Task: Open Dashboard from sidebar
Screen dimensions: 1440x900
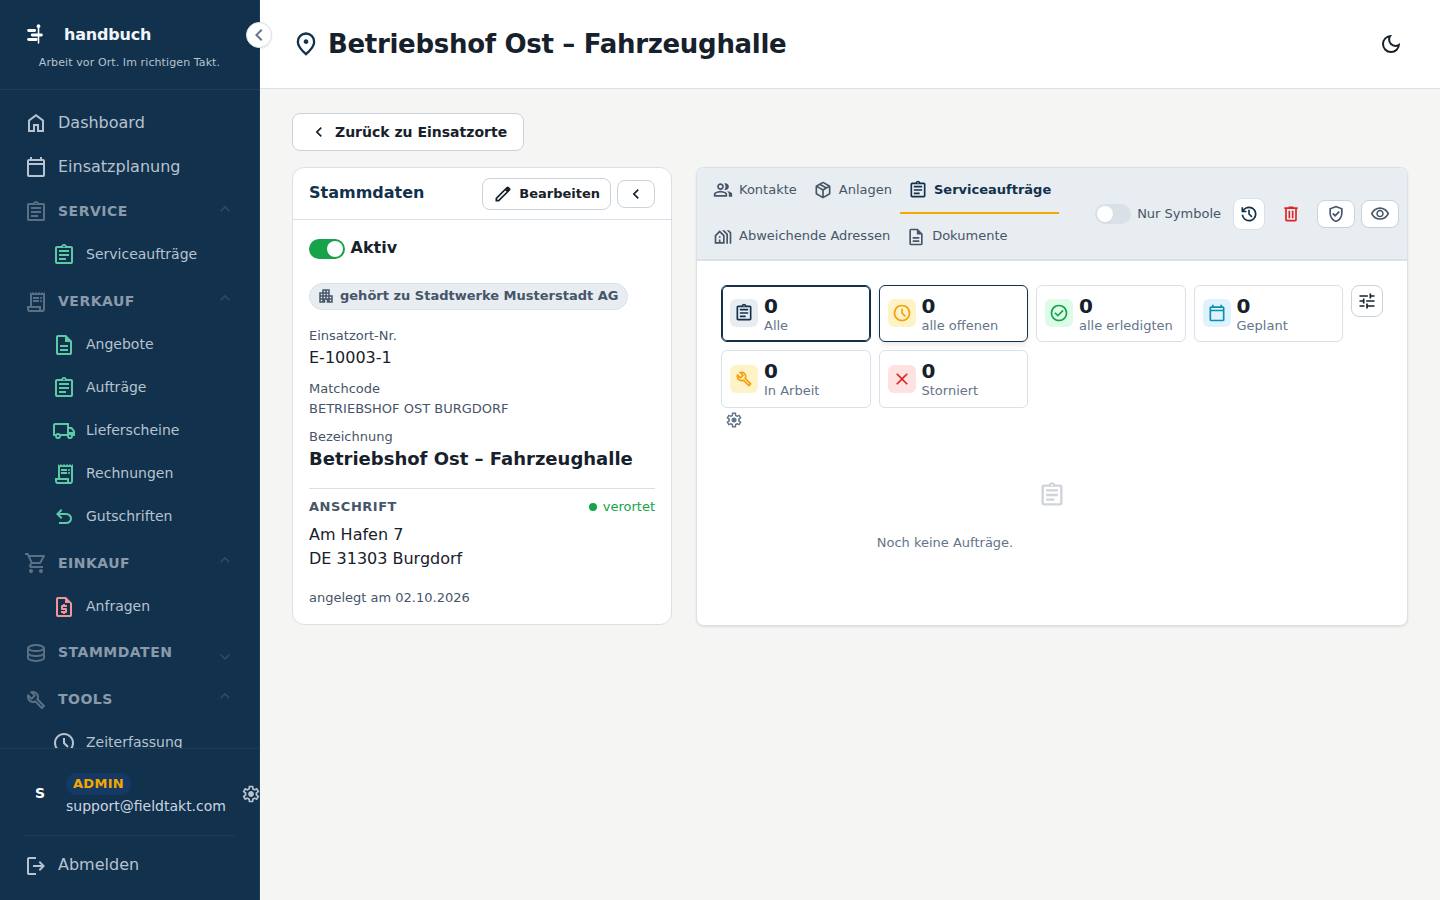Action: pyautogui.click(x=130, y=123)
